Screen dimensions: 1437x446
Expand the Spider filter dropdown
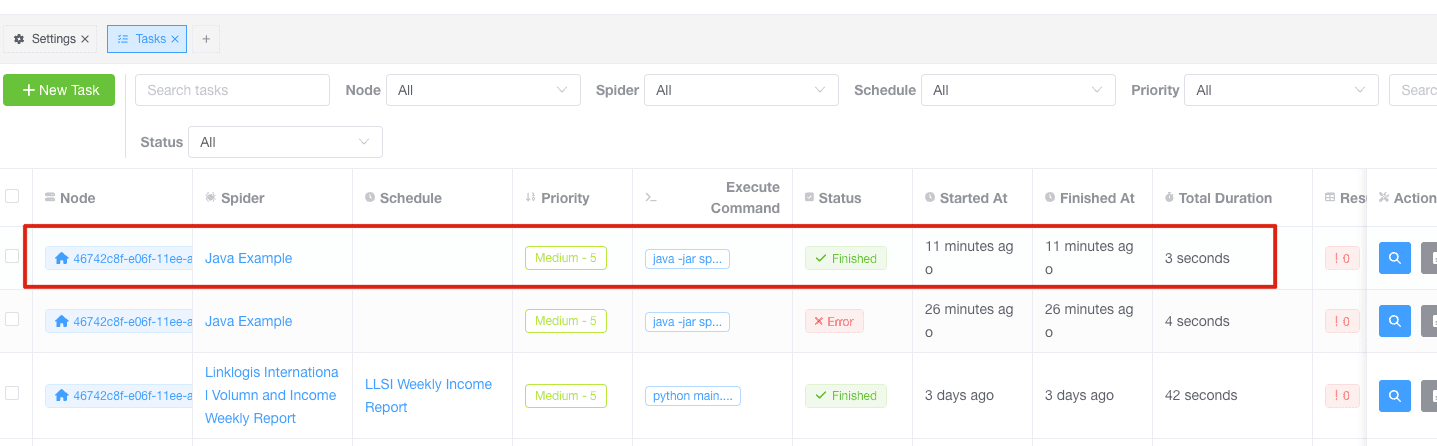[x=741, y=90]
